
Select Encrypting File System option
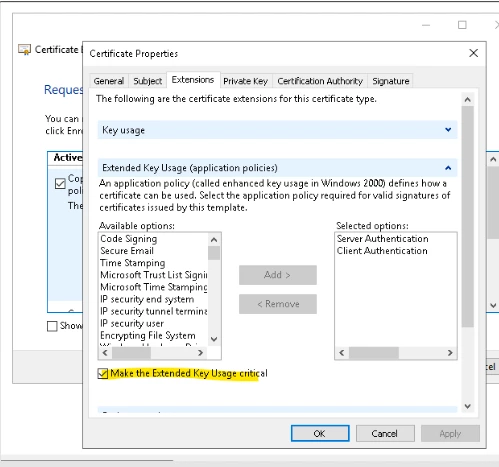pos(148,335)
